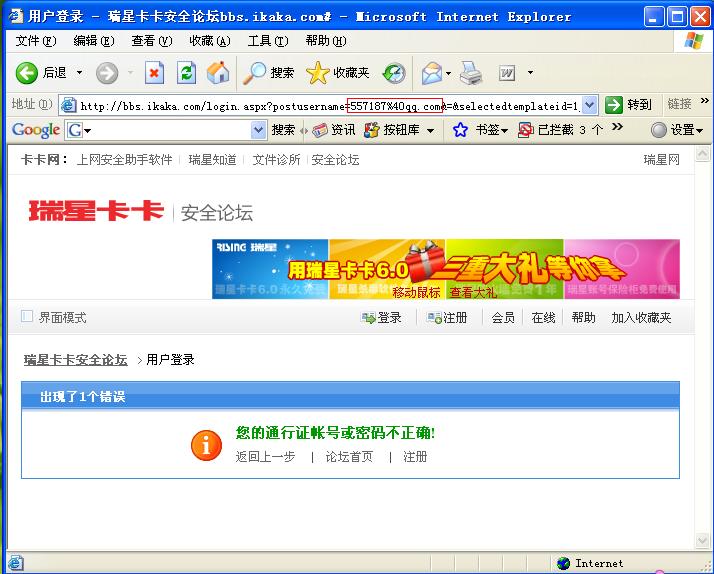Click the orange info icon in the error box
The height and width of the screenshot is (574, 714).
tap(206, 445)
